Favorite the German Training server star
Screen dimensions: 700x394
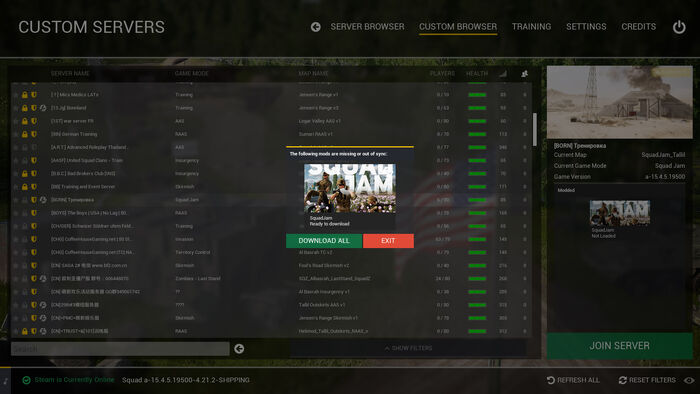(x=16, y=134)
